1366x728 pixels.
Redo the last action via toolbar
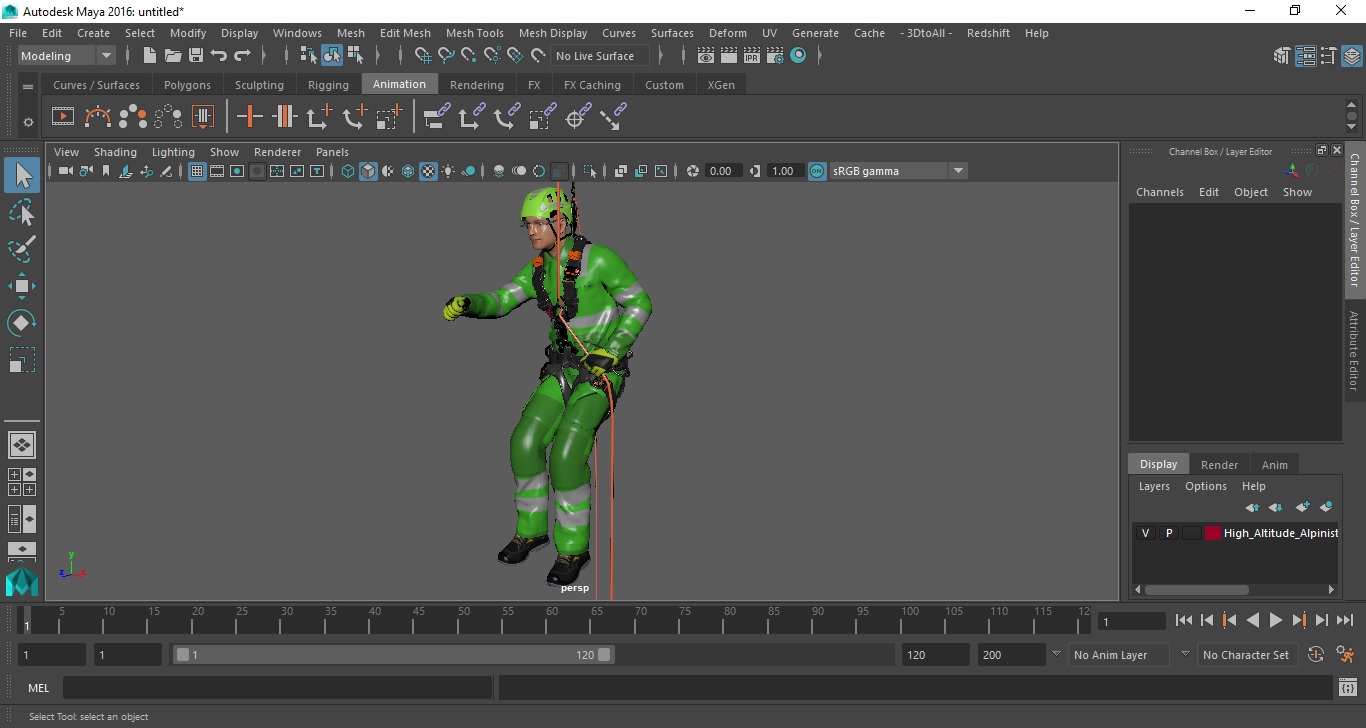pos(242,56)
